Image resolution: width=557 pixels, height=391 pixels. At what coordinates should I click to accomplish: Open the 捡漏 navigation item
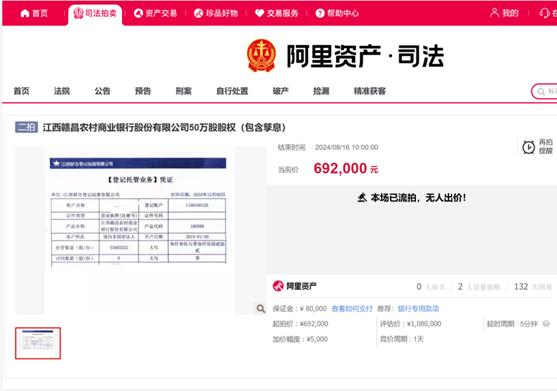tap(321, 91)
